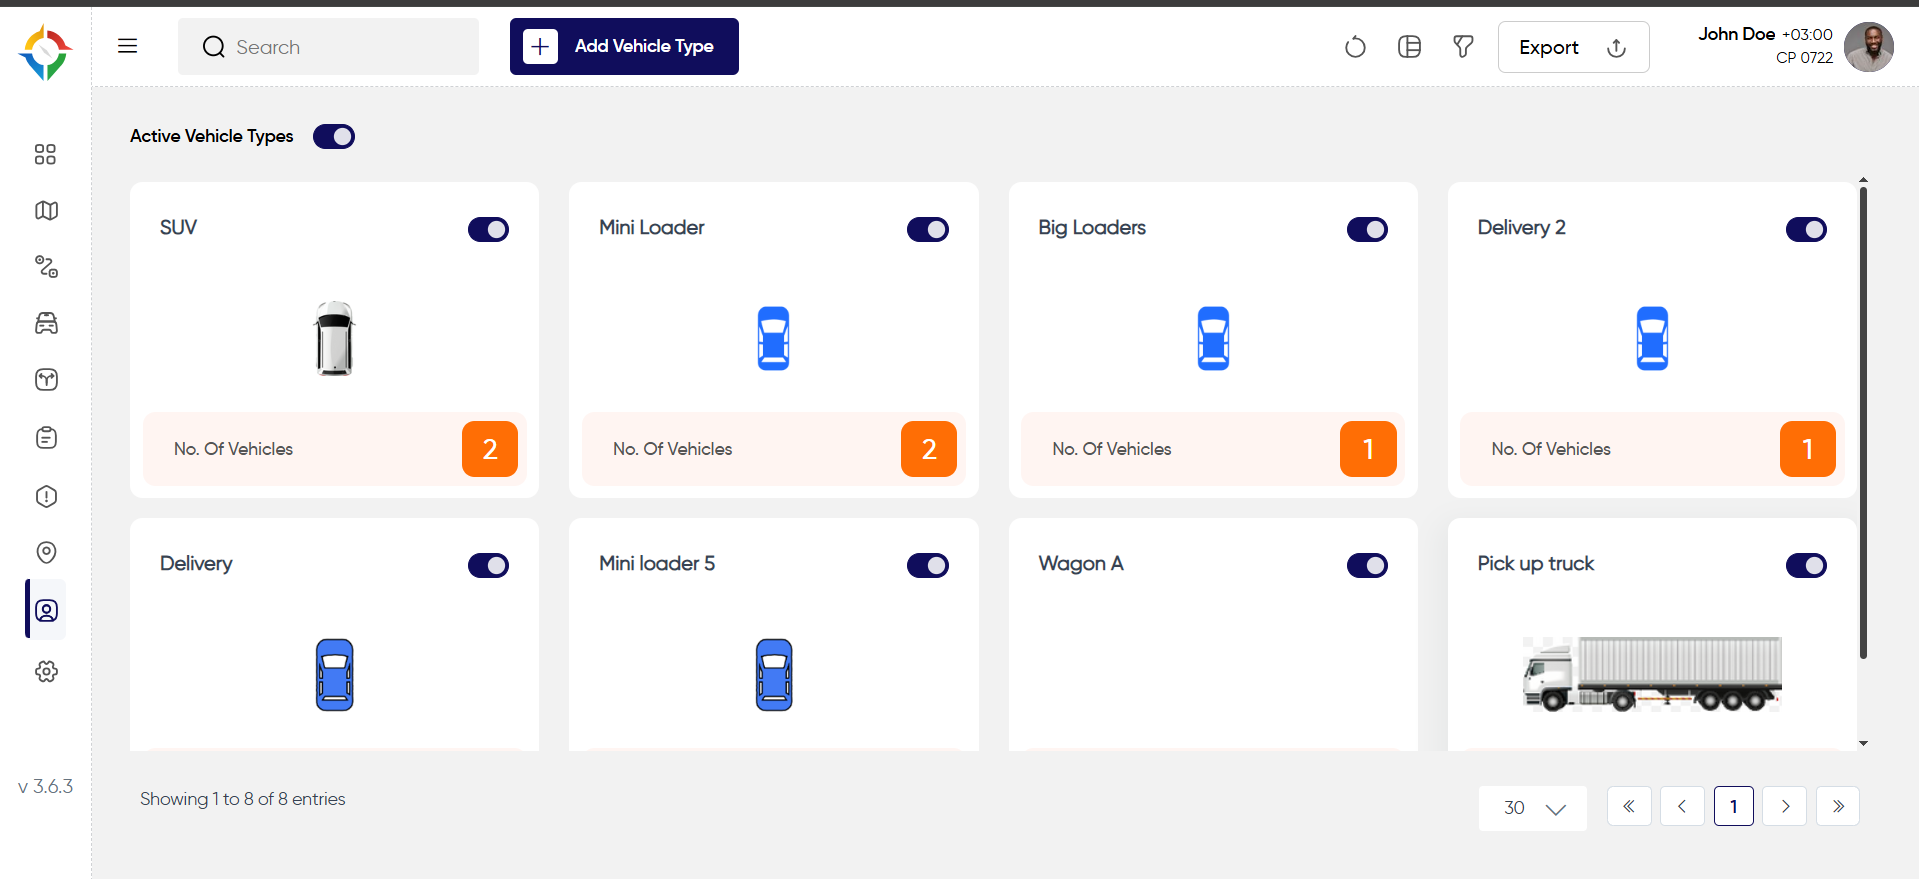Click the Delivery 2 car icon
The image size is (1919, 879).
(1652, 338)
